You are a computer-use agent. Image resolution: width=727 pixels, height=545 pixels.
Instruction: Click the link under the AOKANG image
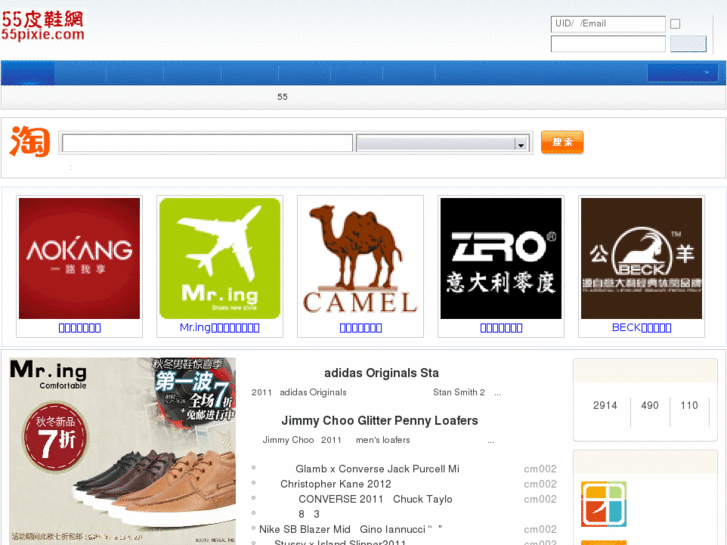(79, 328)
